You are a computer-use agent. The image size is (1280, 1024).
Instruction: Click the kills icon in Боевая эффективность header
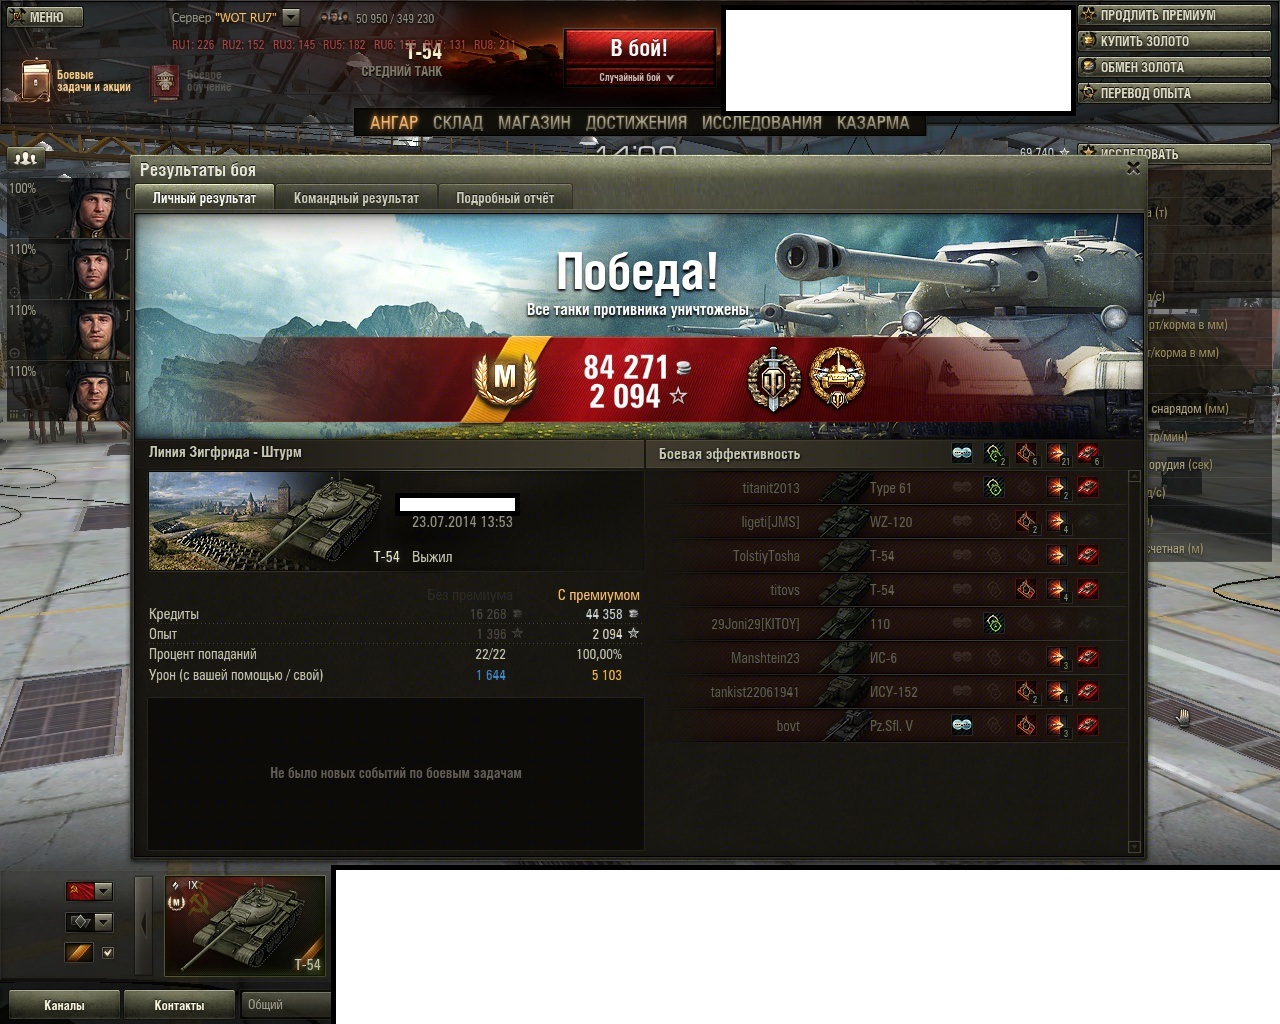(1088, 453)
